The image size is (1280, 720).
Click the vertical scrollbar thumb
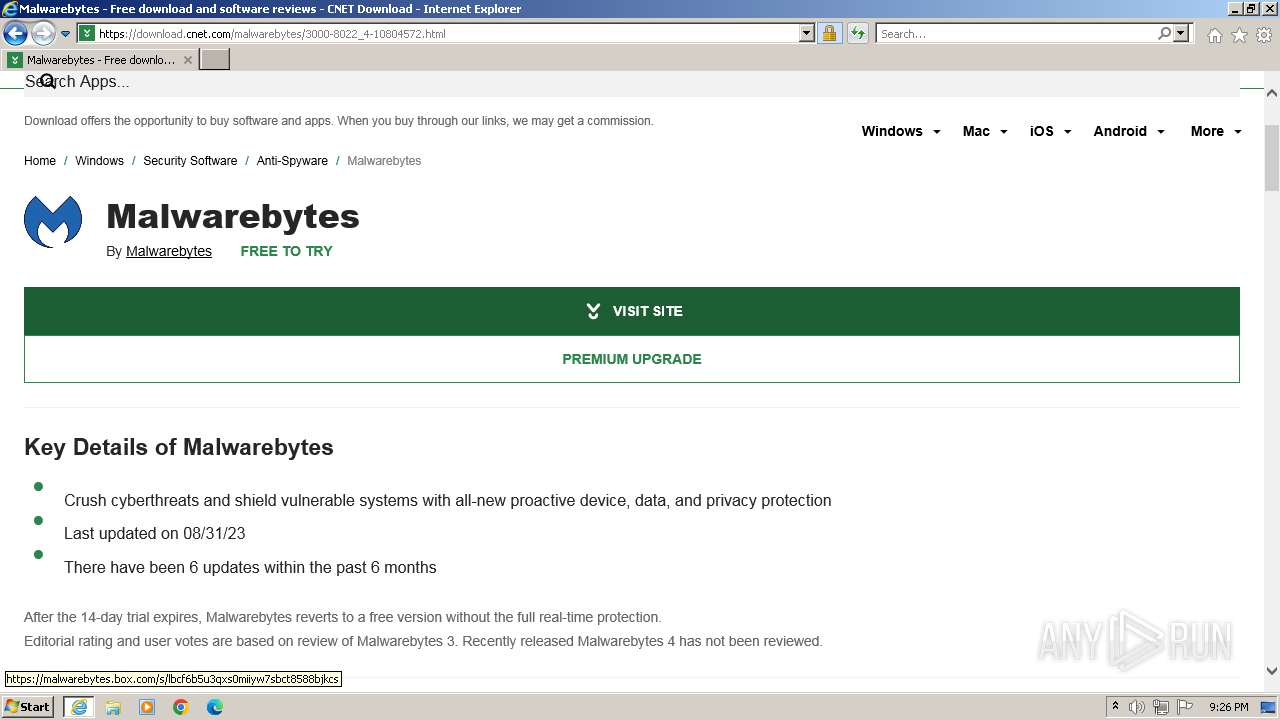[x=1272, y=158]
